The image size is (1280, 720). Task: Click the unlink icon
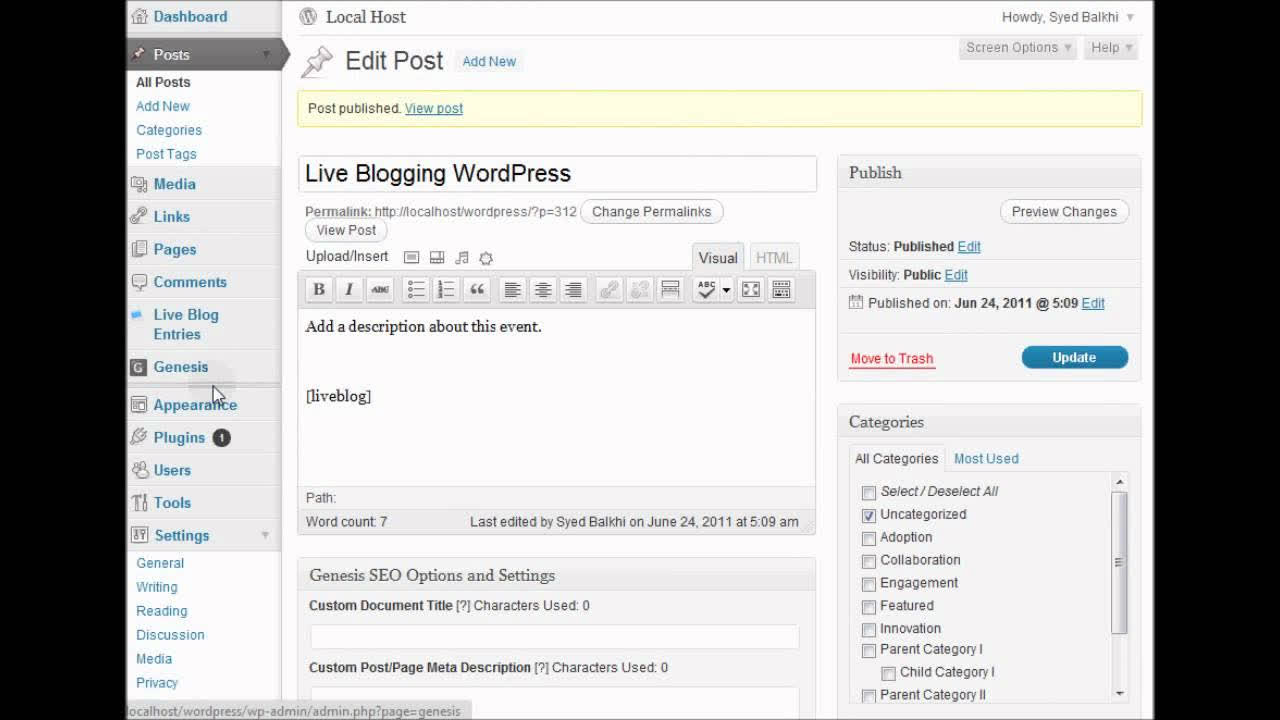[x=639, y=290]
